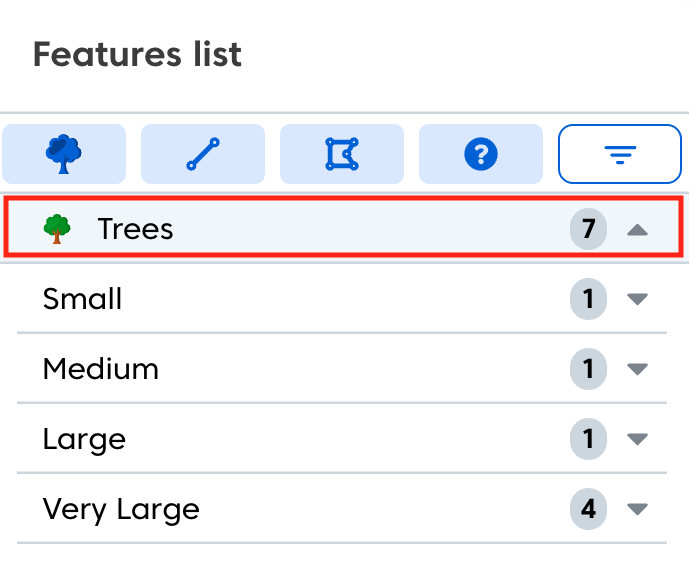Select the Very Large row label
The height and width of the screenshot is (573, 689).
(x=121, y=509)
